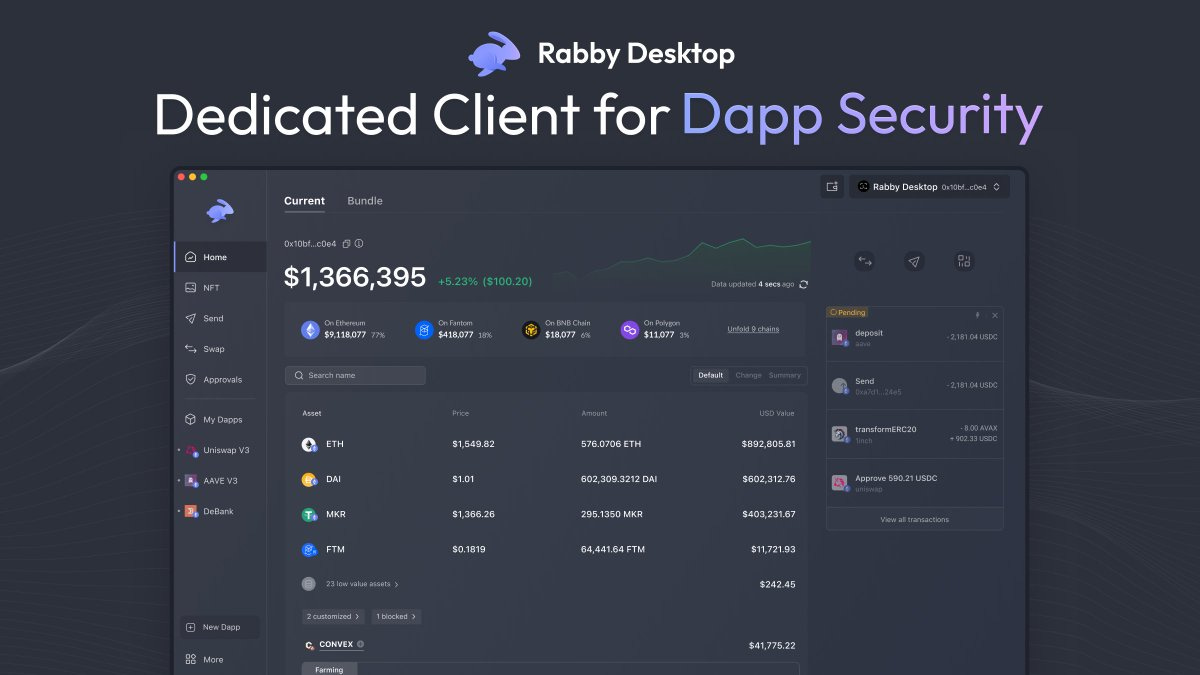Click the New Dapp button
The width and height of the screenshot is (1200, 675).
(220, 627)
